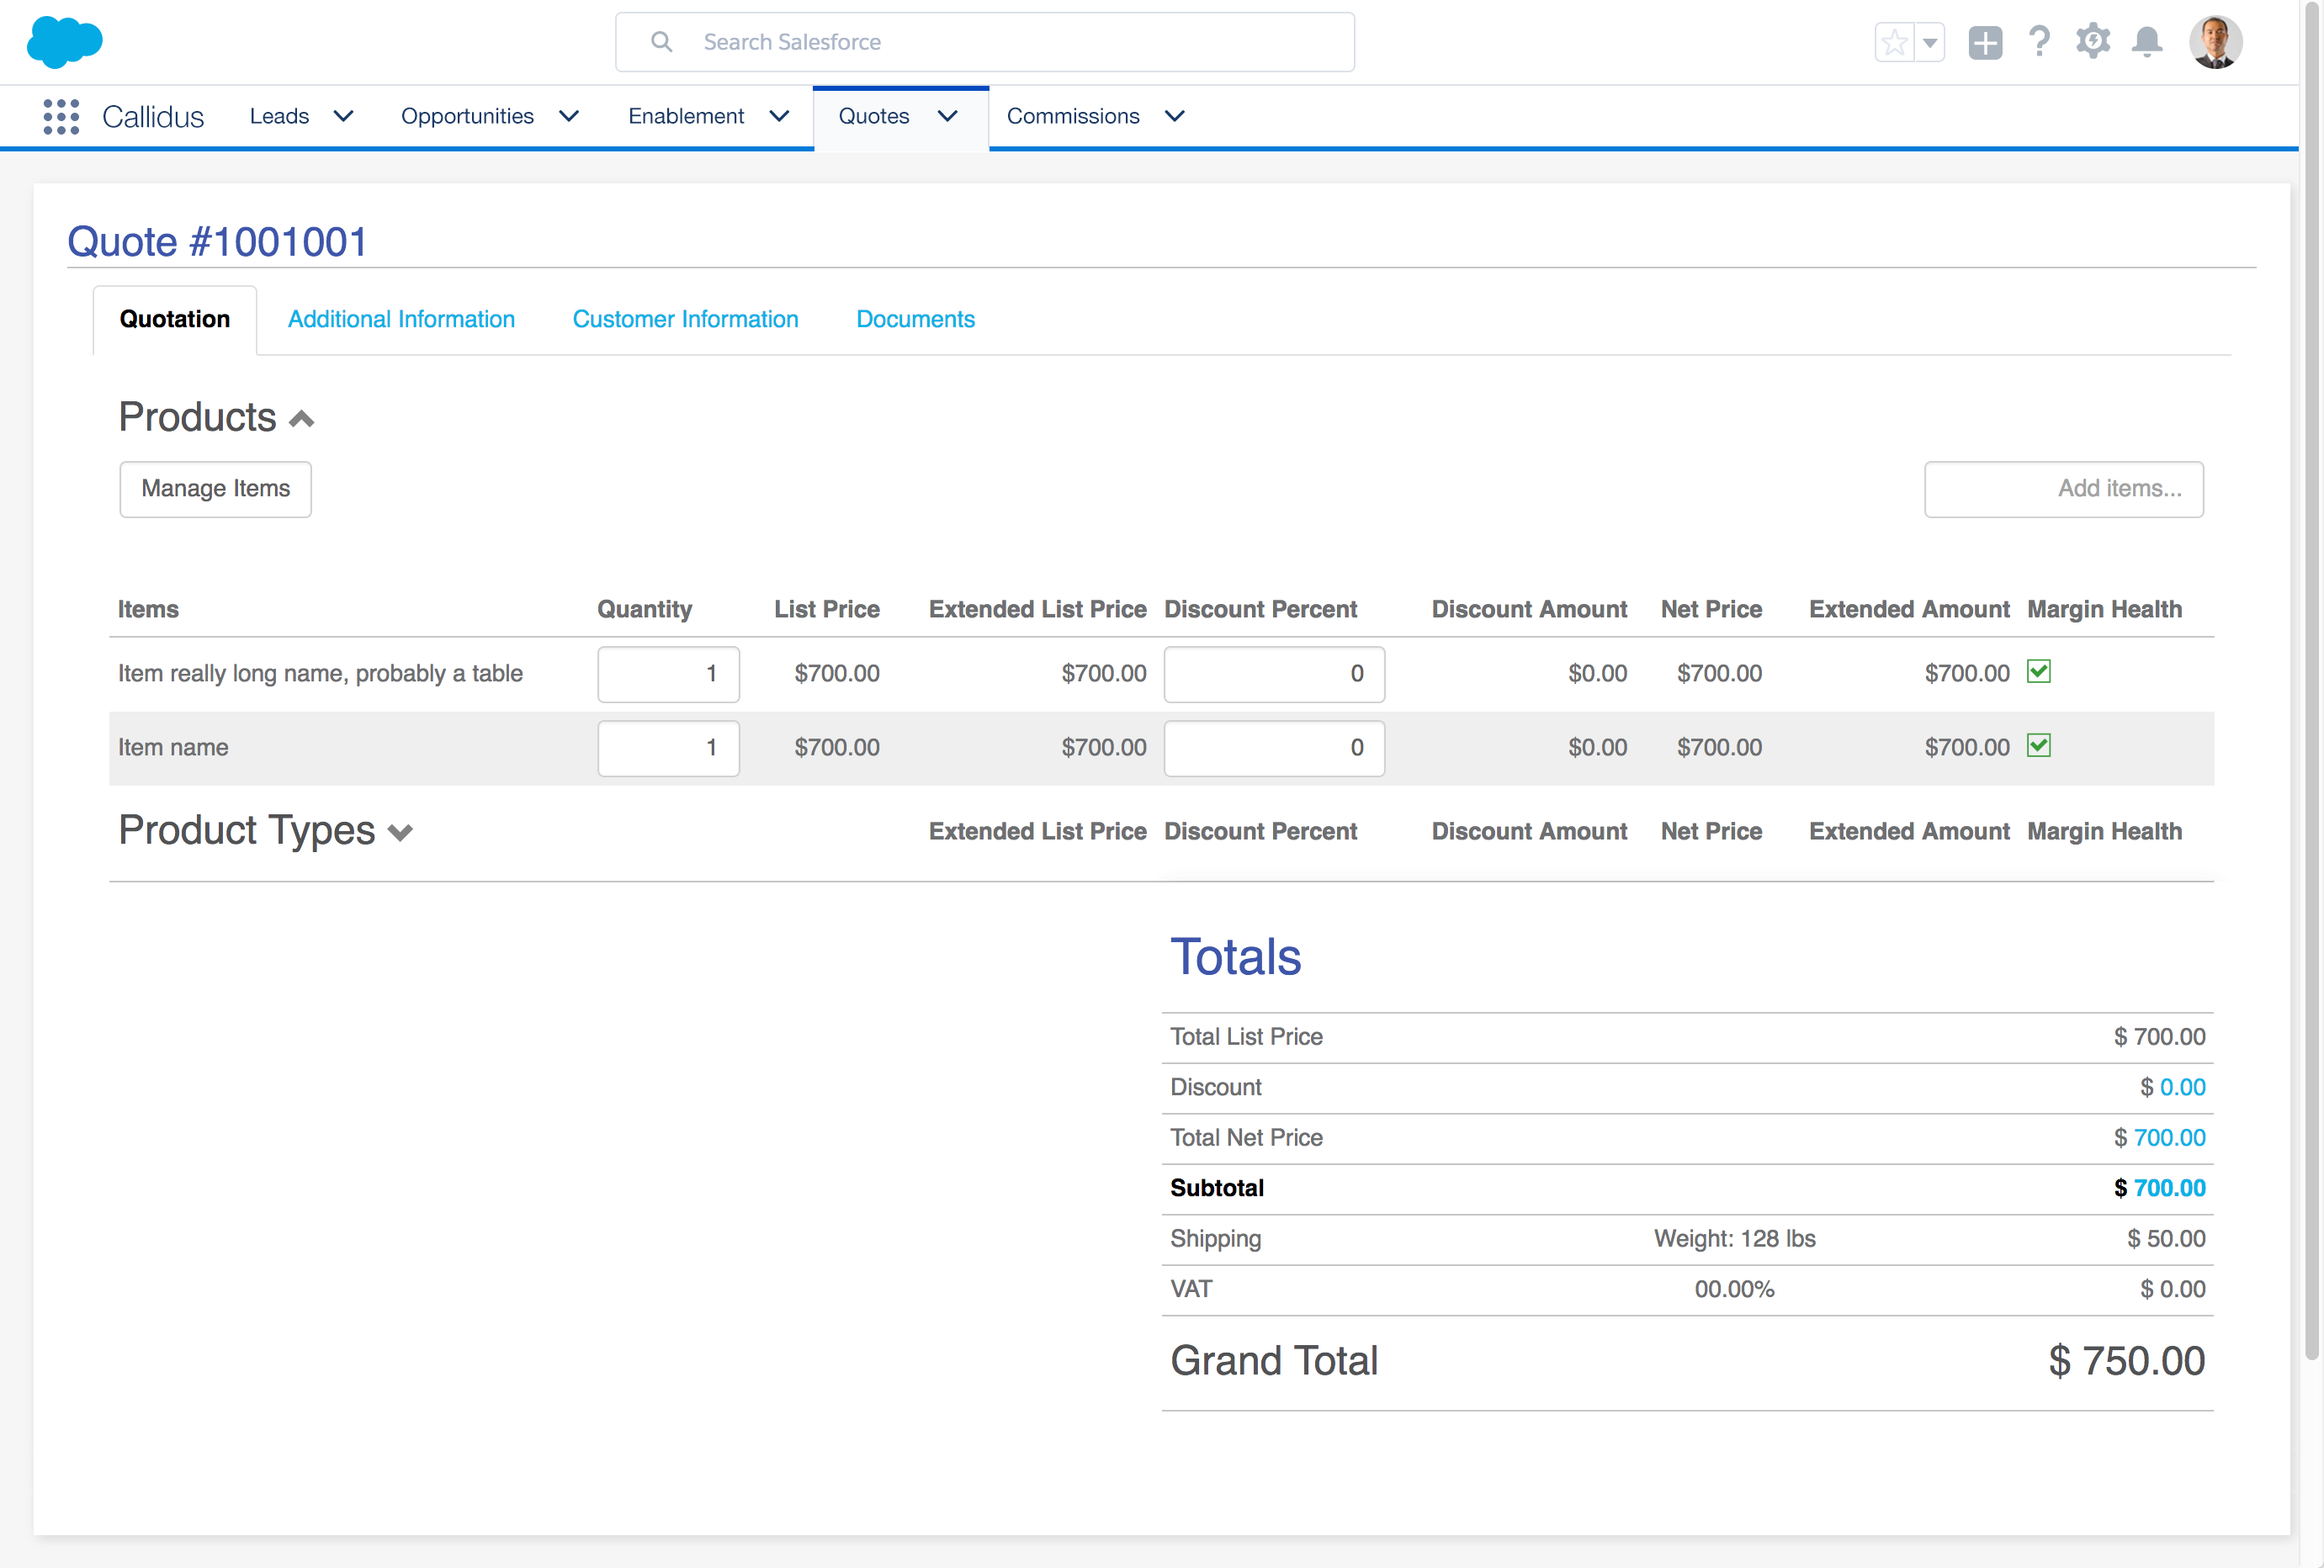Screen dimensions: 2324x1568
Task: Open the App Launcher grid icon
Action: pyautogui.click(x=61, y=116)
